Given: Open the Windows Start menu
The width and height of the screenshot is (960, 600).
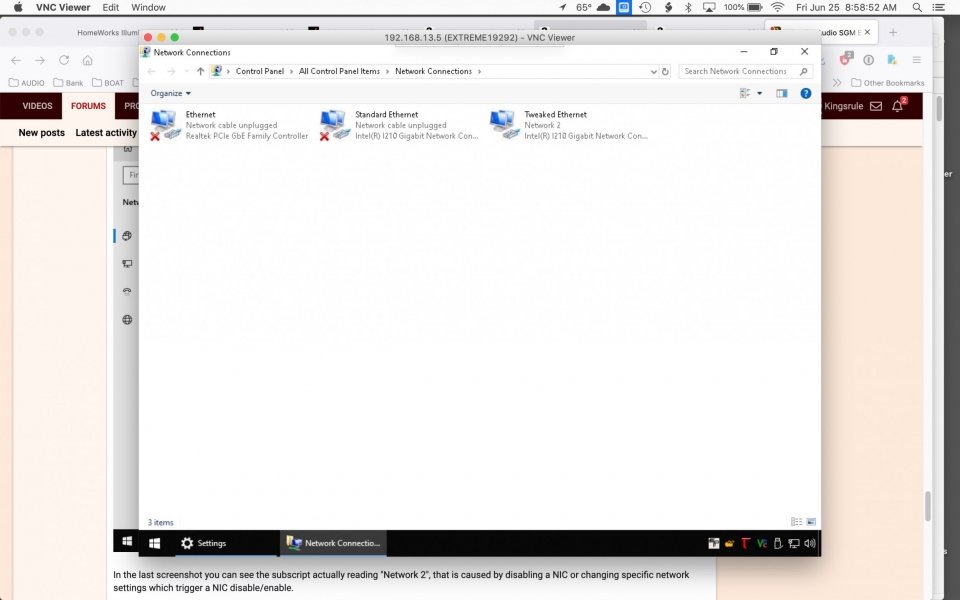Looking at the screenshot, I should click(x=155, y=543).
